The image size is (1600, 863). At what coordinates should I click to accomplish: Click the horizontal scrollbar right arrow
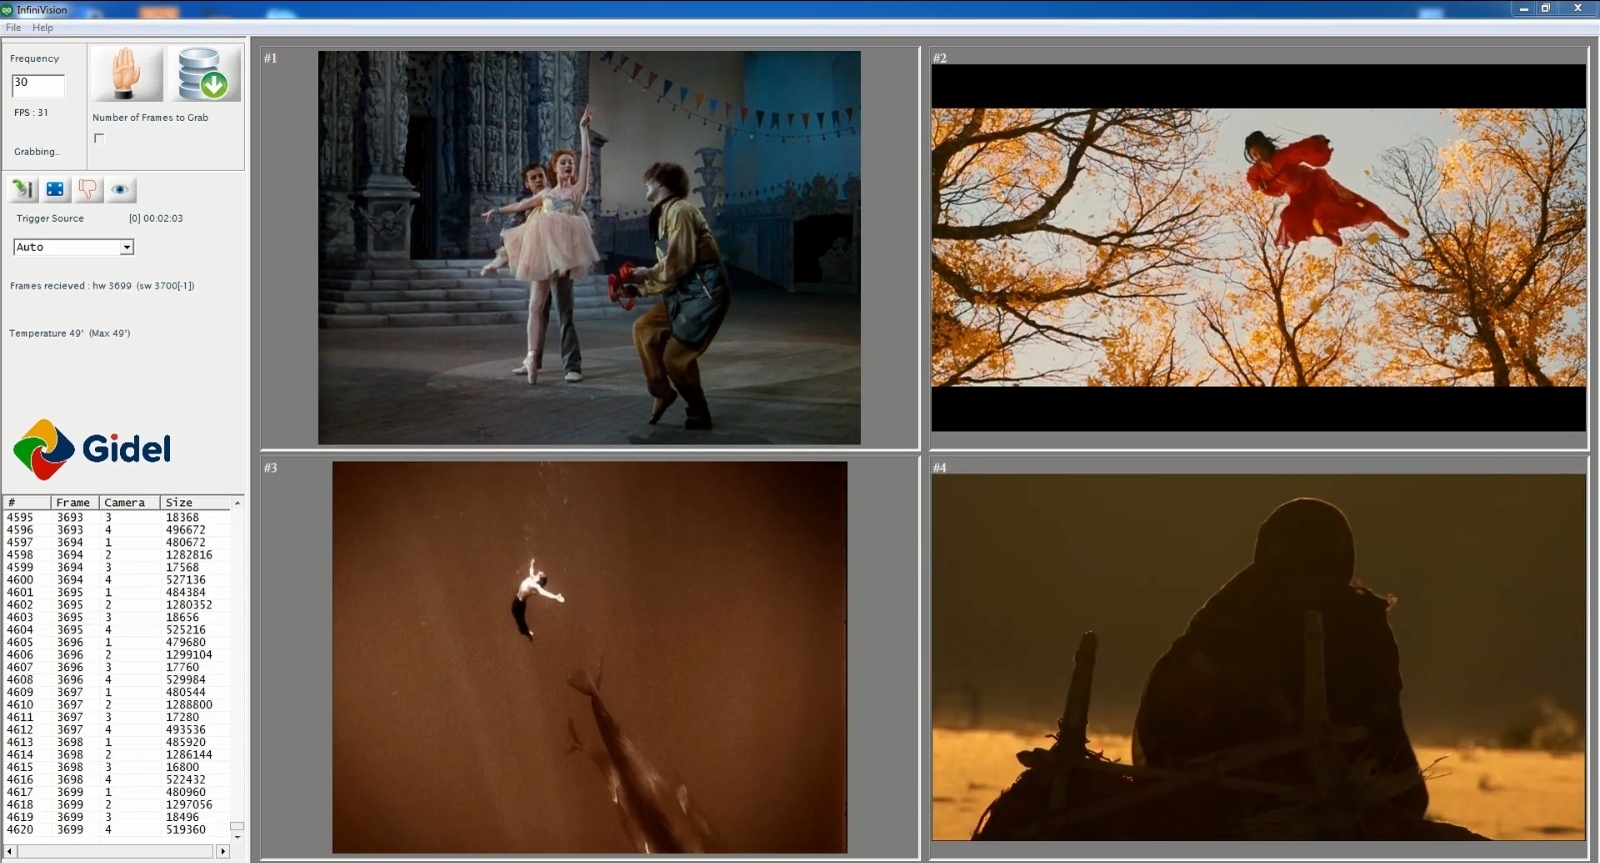(x=223, y=851)
